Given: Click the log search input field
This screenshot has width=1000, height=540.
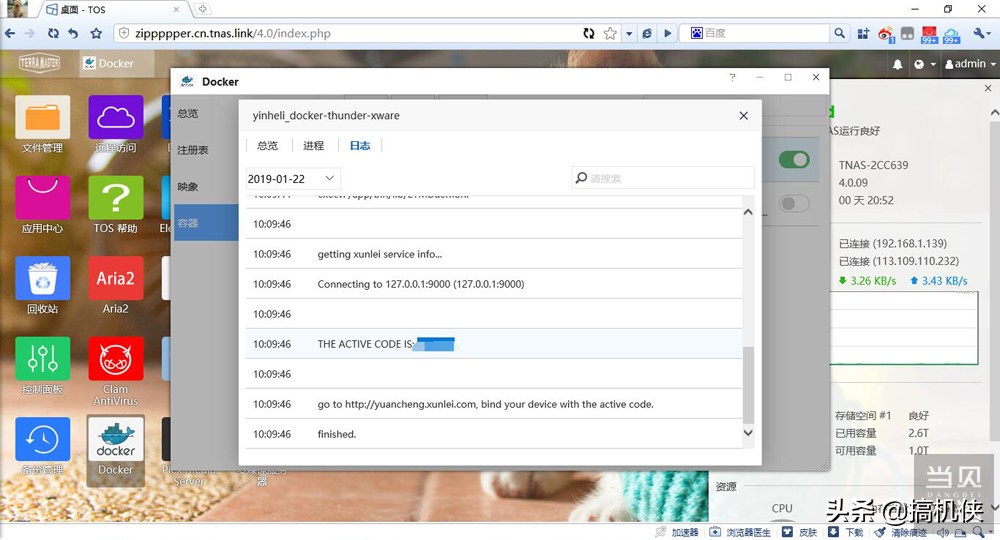Looking at the screenshot, I should click(663, 178).
